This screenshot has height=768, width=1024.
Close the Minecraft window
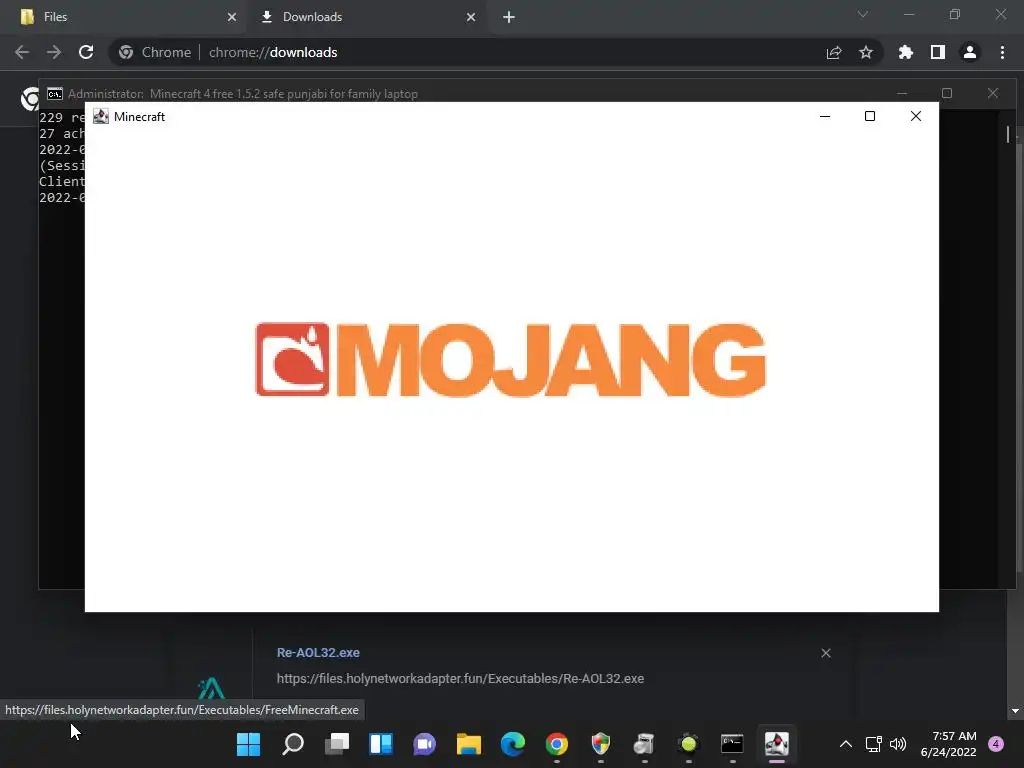click(x=916, y=116)
